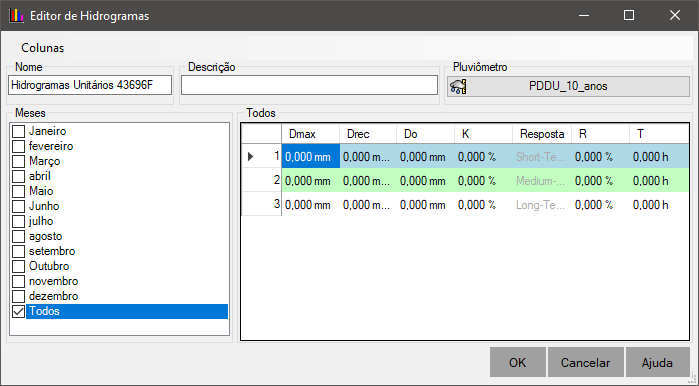Check the agosto checkbox
Image resolution: width=699 pixels, height=386 pixels.
pyautogui.click(x=18, y=236)
